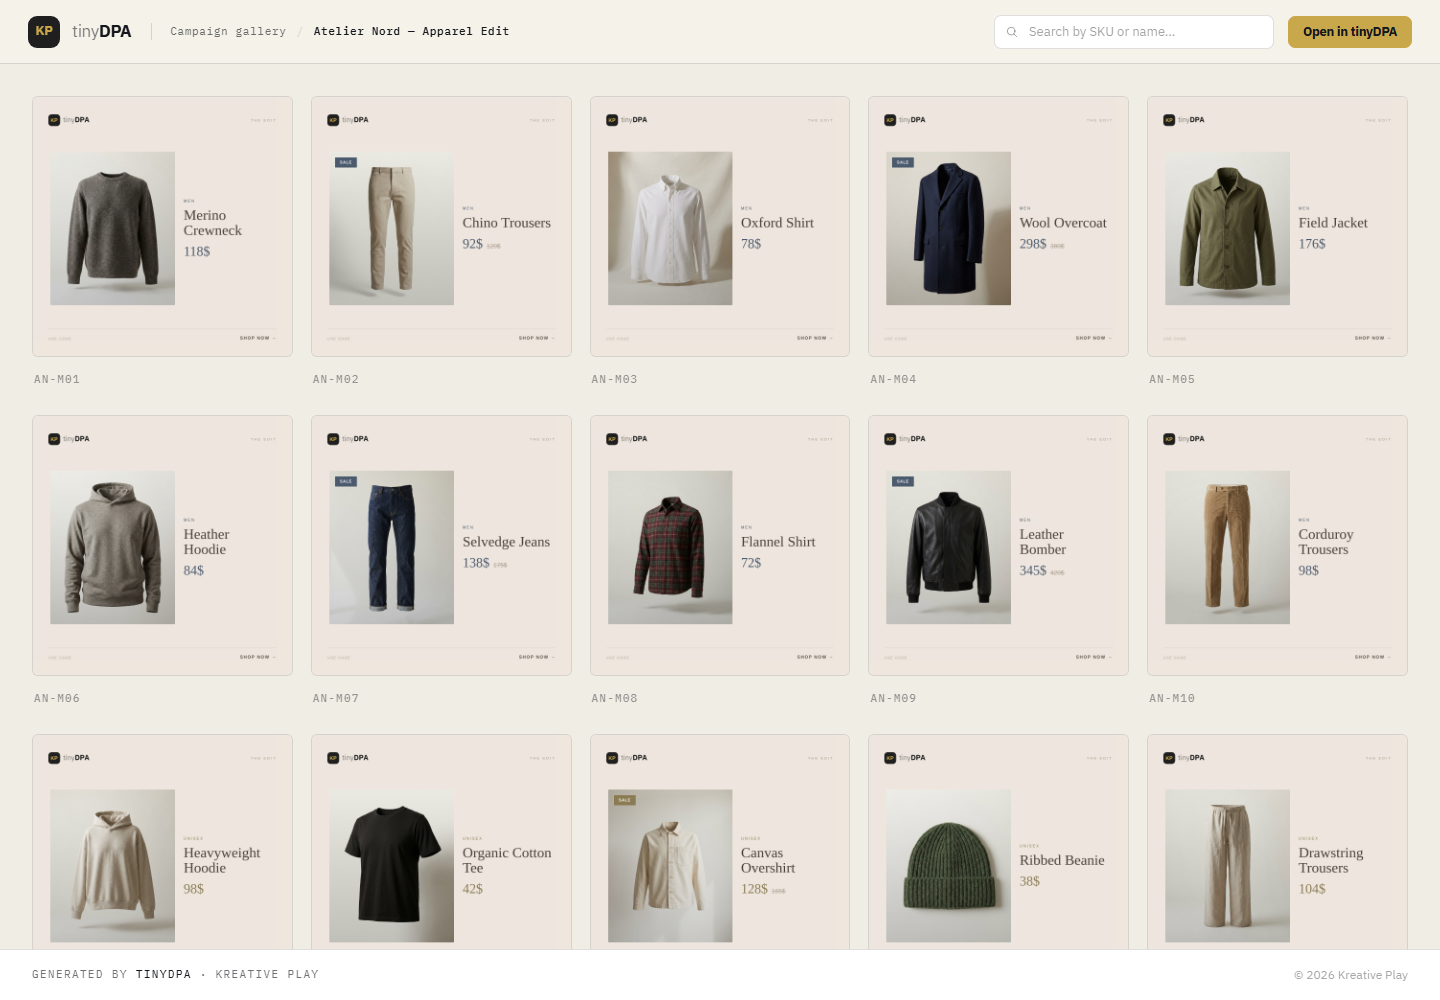This screenshot has height=1000, width=1440.
Task: Click the SKU label AN-M10
Action: (x=1172, y=699)
